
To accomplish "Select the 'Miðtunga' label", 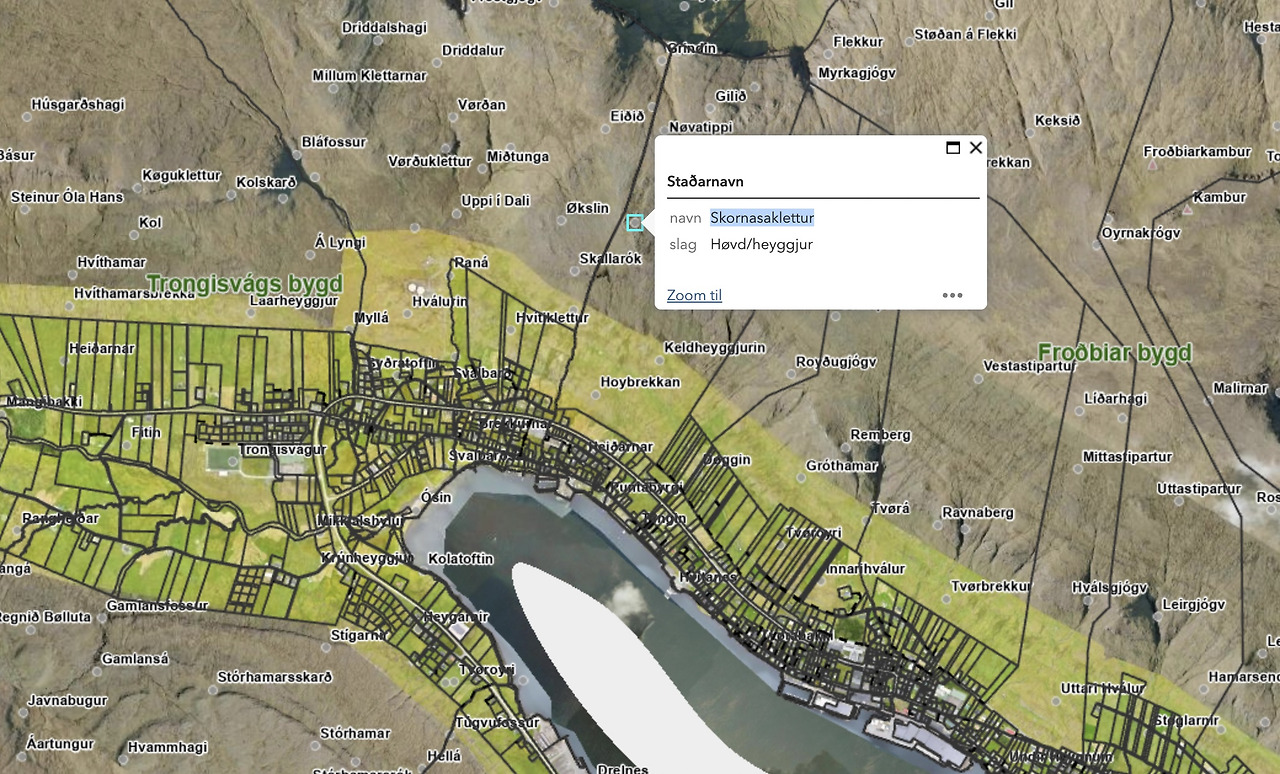I will pyautogui.click(x=518, y=156).
